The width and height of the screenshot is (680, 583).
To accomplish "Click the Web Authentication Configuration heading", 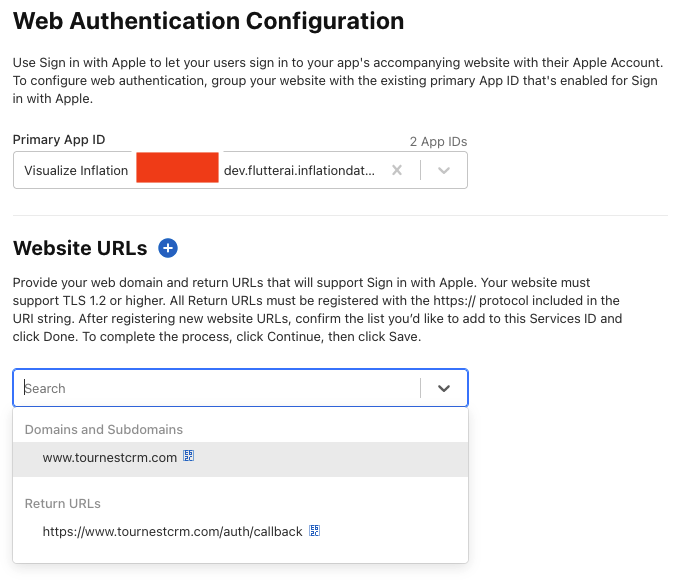I will pyautogui.click(x=209, y=21).
